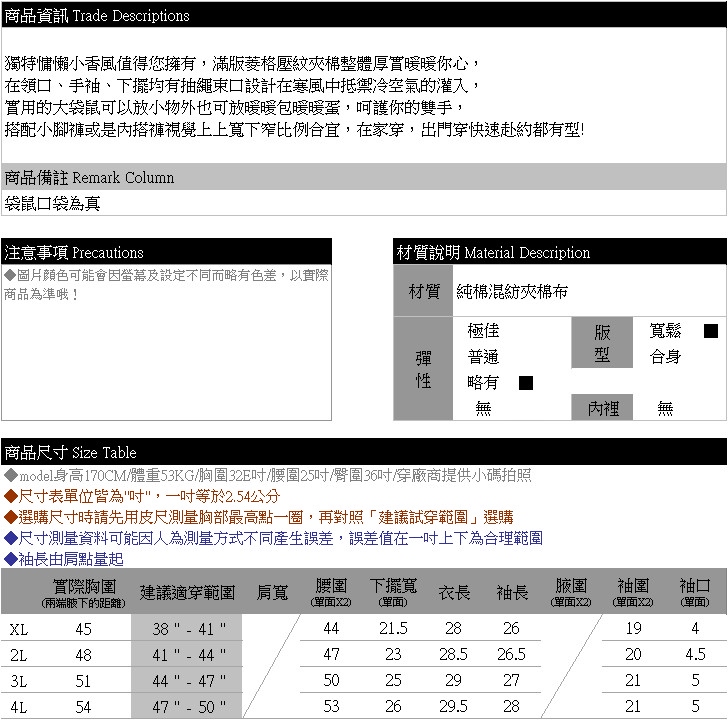Image resolution: width=728 pixels, height=720 pixels.
Task: Click the 實際胸圍 column header
Action: pyautogui.click(x=82, y=591)
